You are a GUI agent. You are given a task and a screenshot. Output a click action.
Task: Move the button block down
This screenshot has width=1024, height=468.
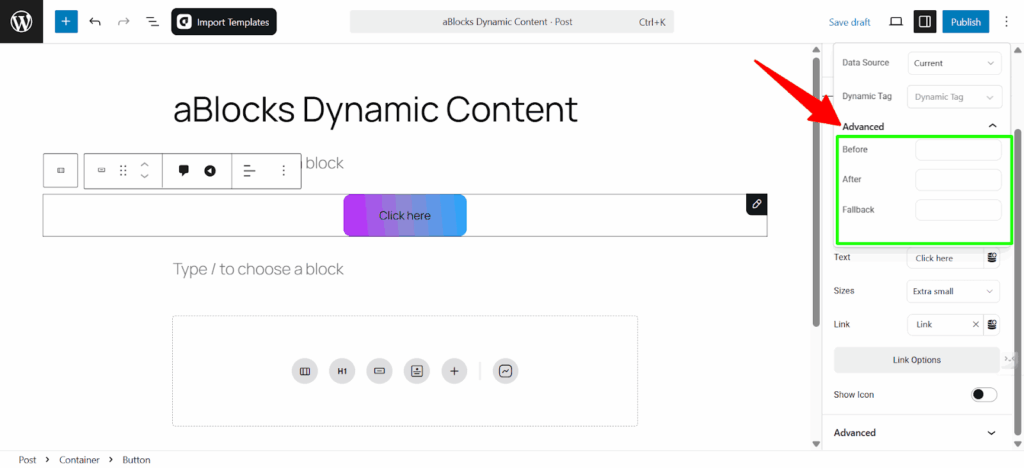pos(145,176)
